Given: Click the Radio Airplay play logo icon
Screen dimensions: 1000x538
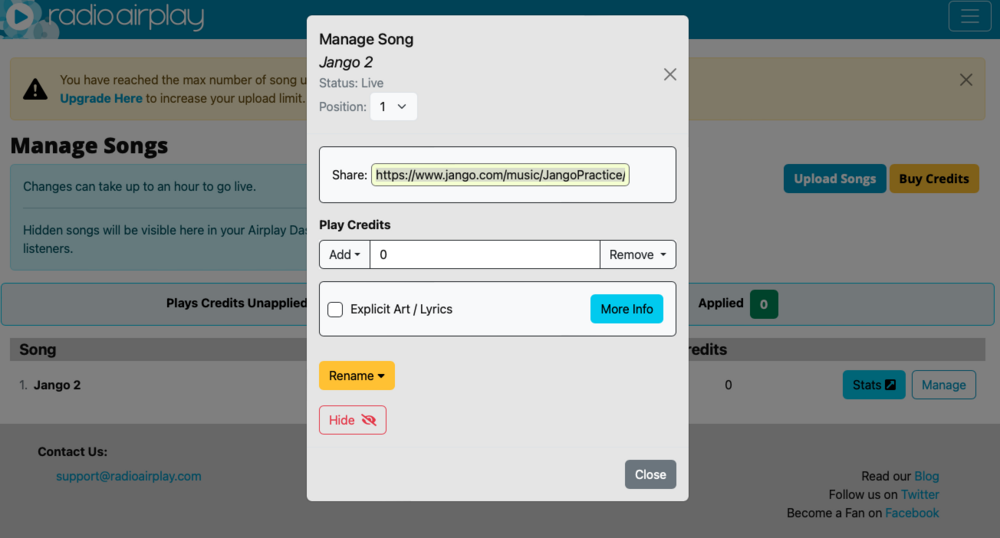Looking at the screenshot, I should tap(20, 17).
